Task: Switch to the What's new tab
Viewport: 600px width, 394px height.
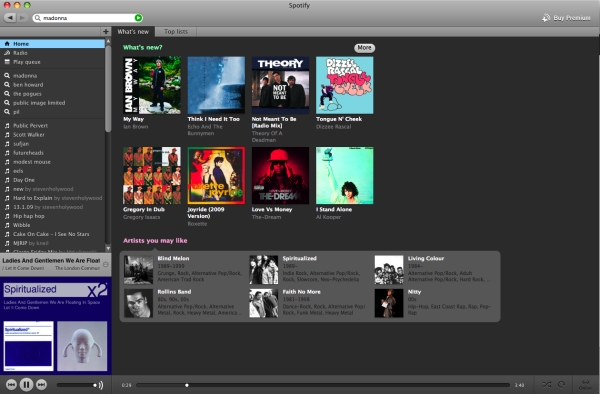Action: click(133, 31)
